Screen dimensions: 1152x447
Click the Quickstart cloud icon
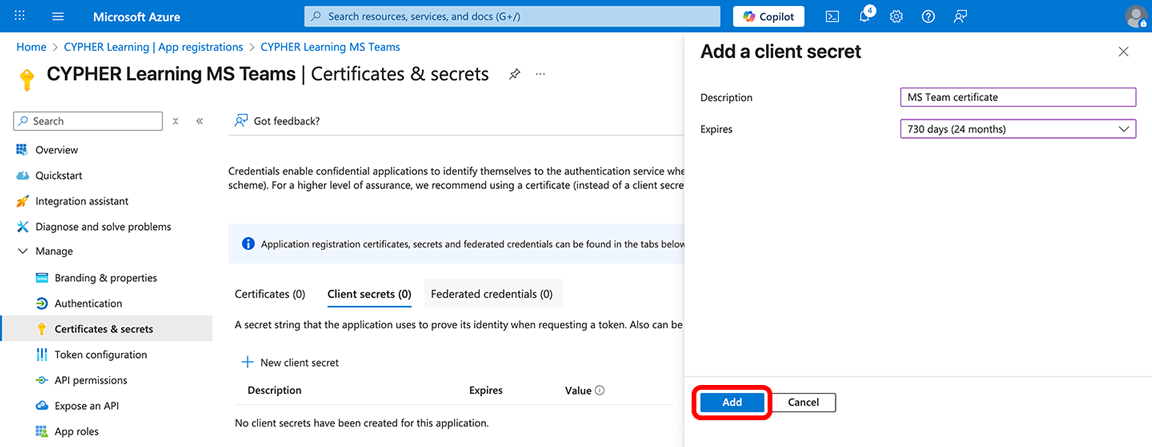click(x=21, y=176)
